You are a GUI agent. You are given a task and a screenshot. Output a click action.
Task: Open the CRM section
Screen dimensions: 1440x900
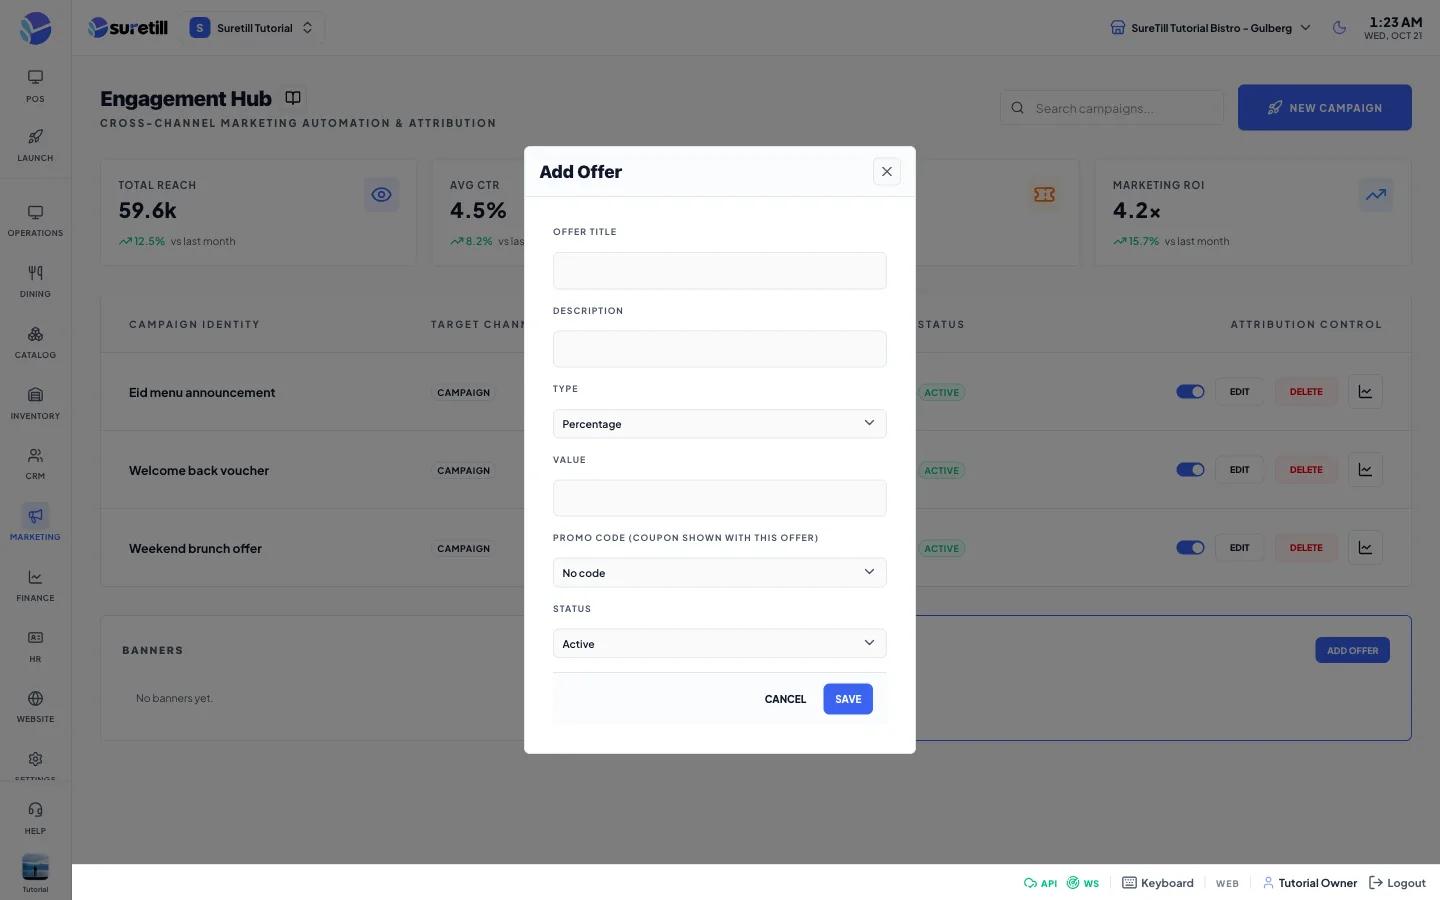pos(35,464)
